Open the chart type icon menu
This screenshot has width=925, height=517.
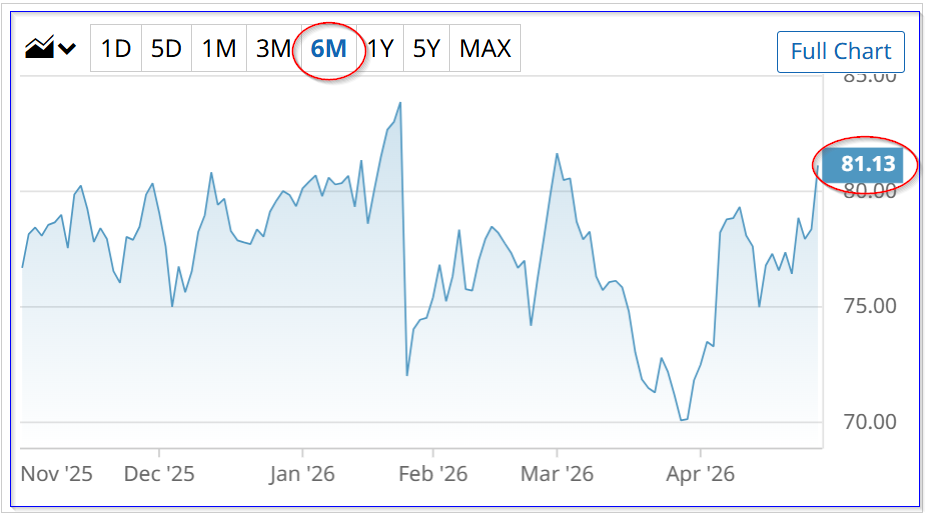39,48
